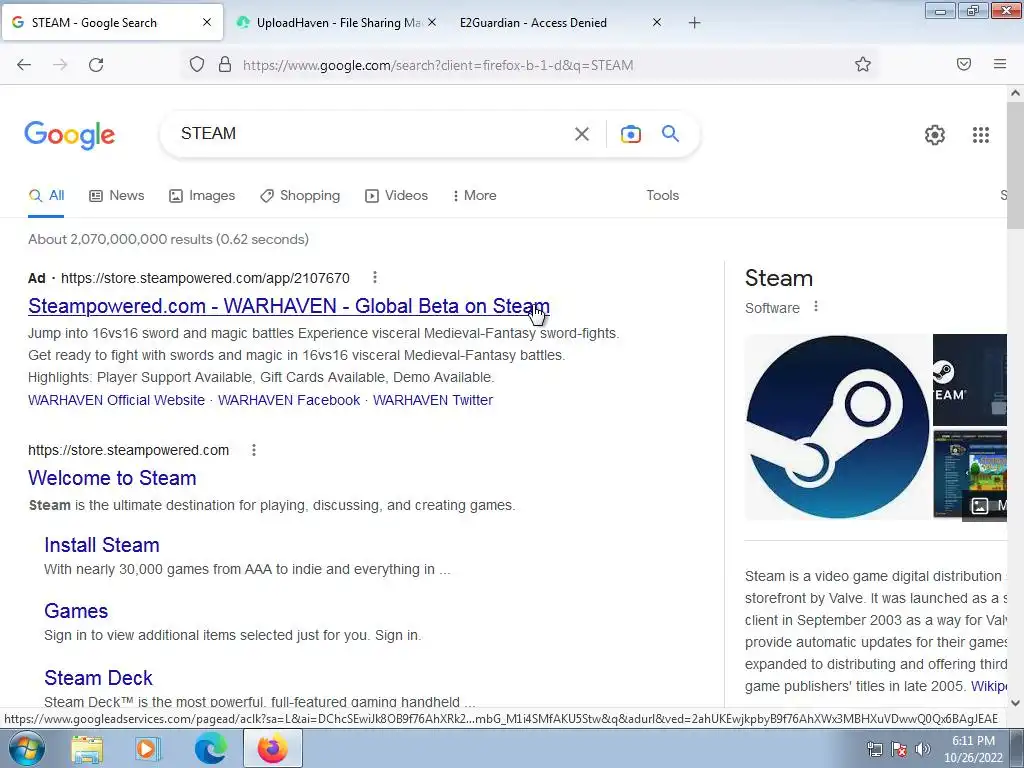
Task: Click the 'About 2,070,000,000 results' text
Action: point(168,239)
